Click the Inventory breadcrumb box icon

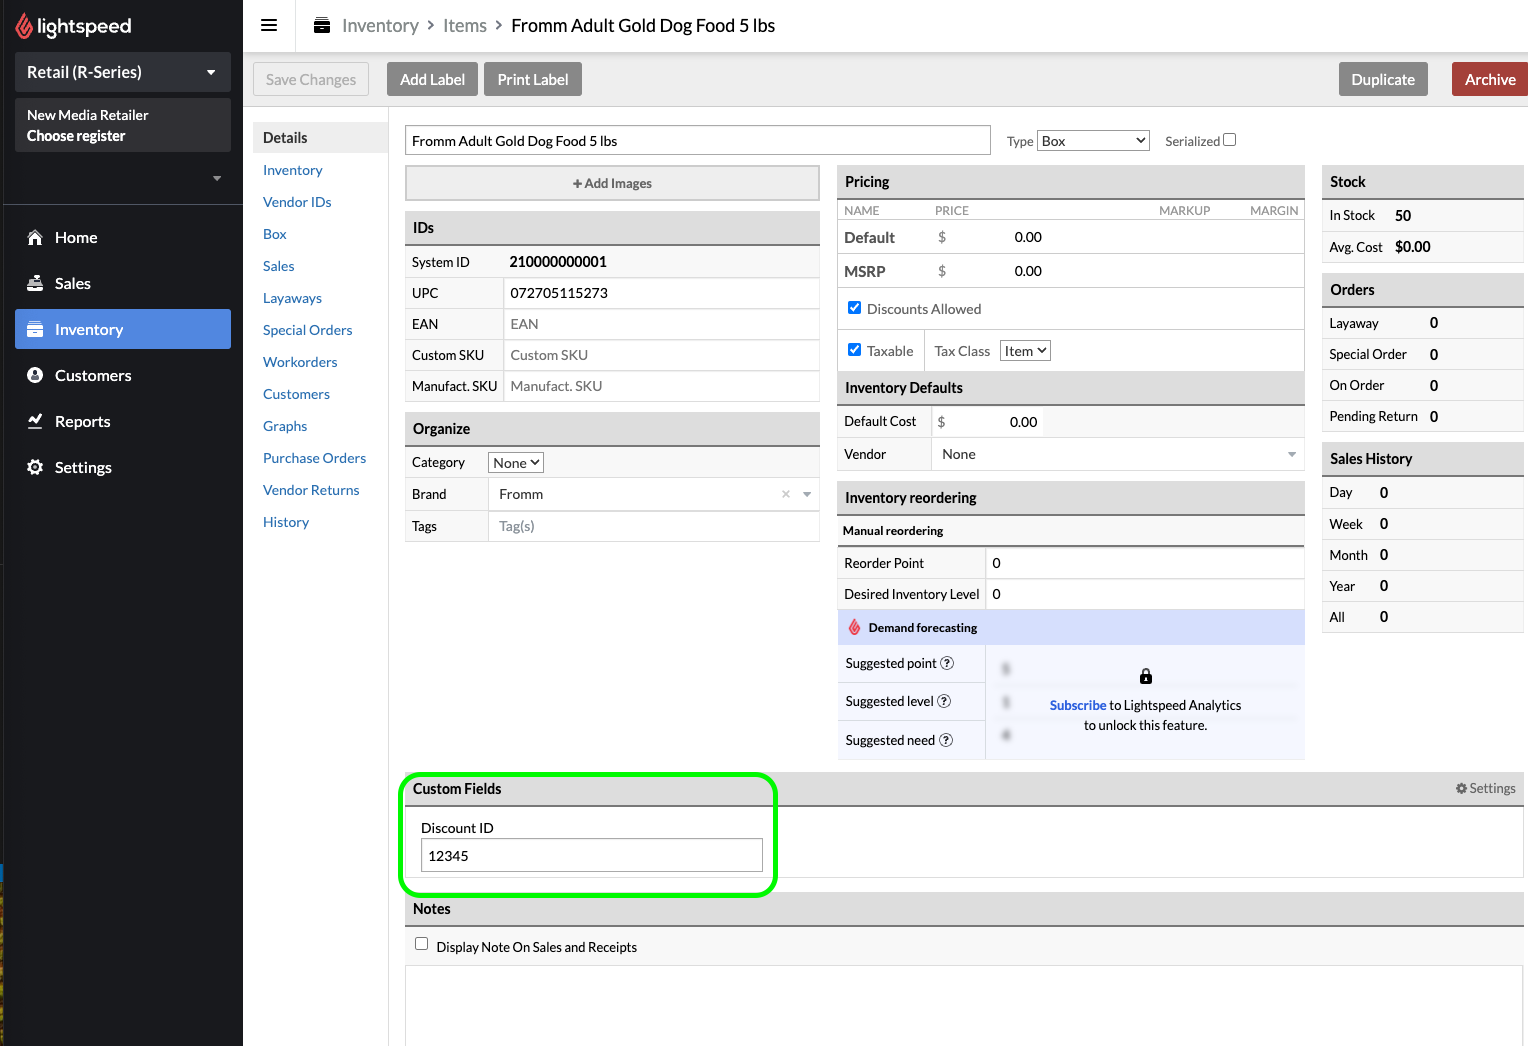click(322, 26)
